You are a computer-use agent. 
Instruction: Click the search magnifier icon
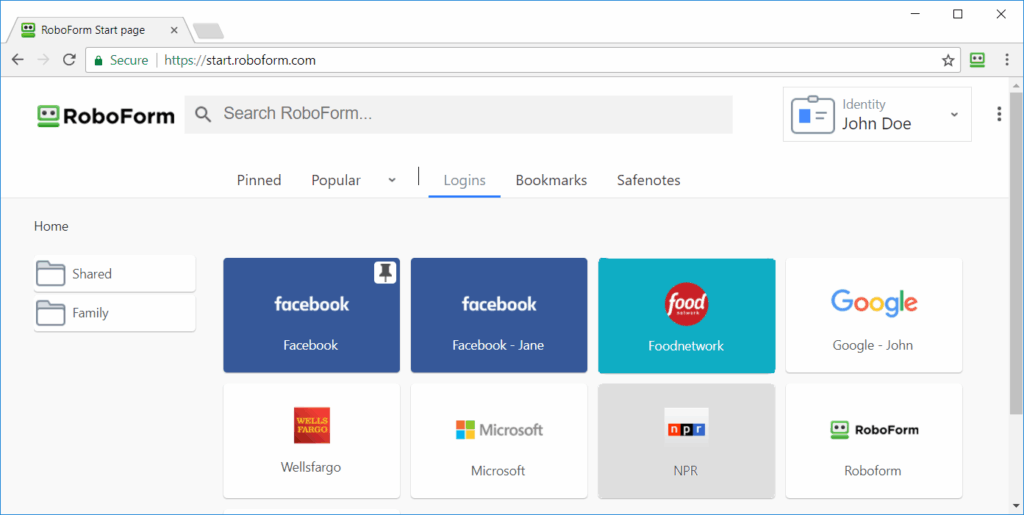[x=203, y=114]
